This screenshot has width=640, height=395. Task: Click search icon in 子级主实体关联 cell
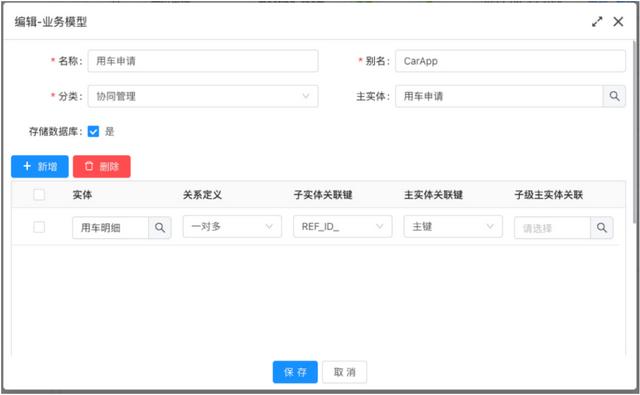pyautogui.click(x=602, y=228)
